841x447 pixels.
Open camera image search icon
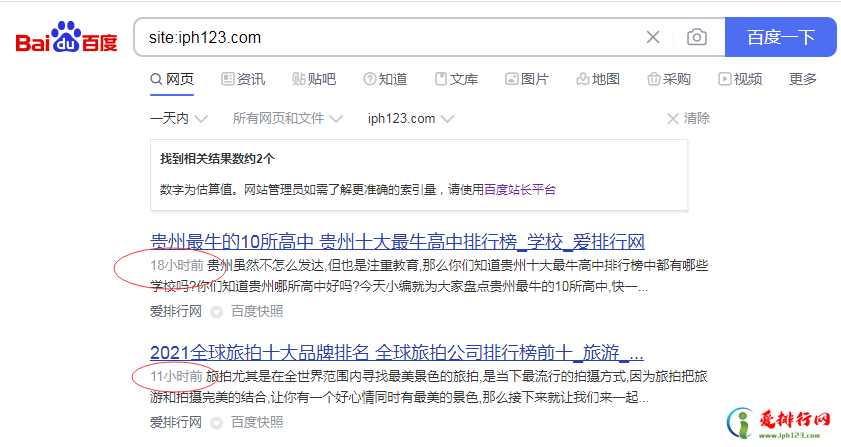point(697,38)
